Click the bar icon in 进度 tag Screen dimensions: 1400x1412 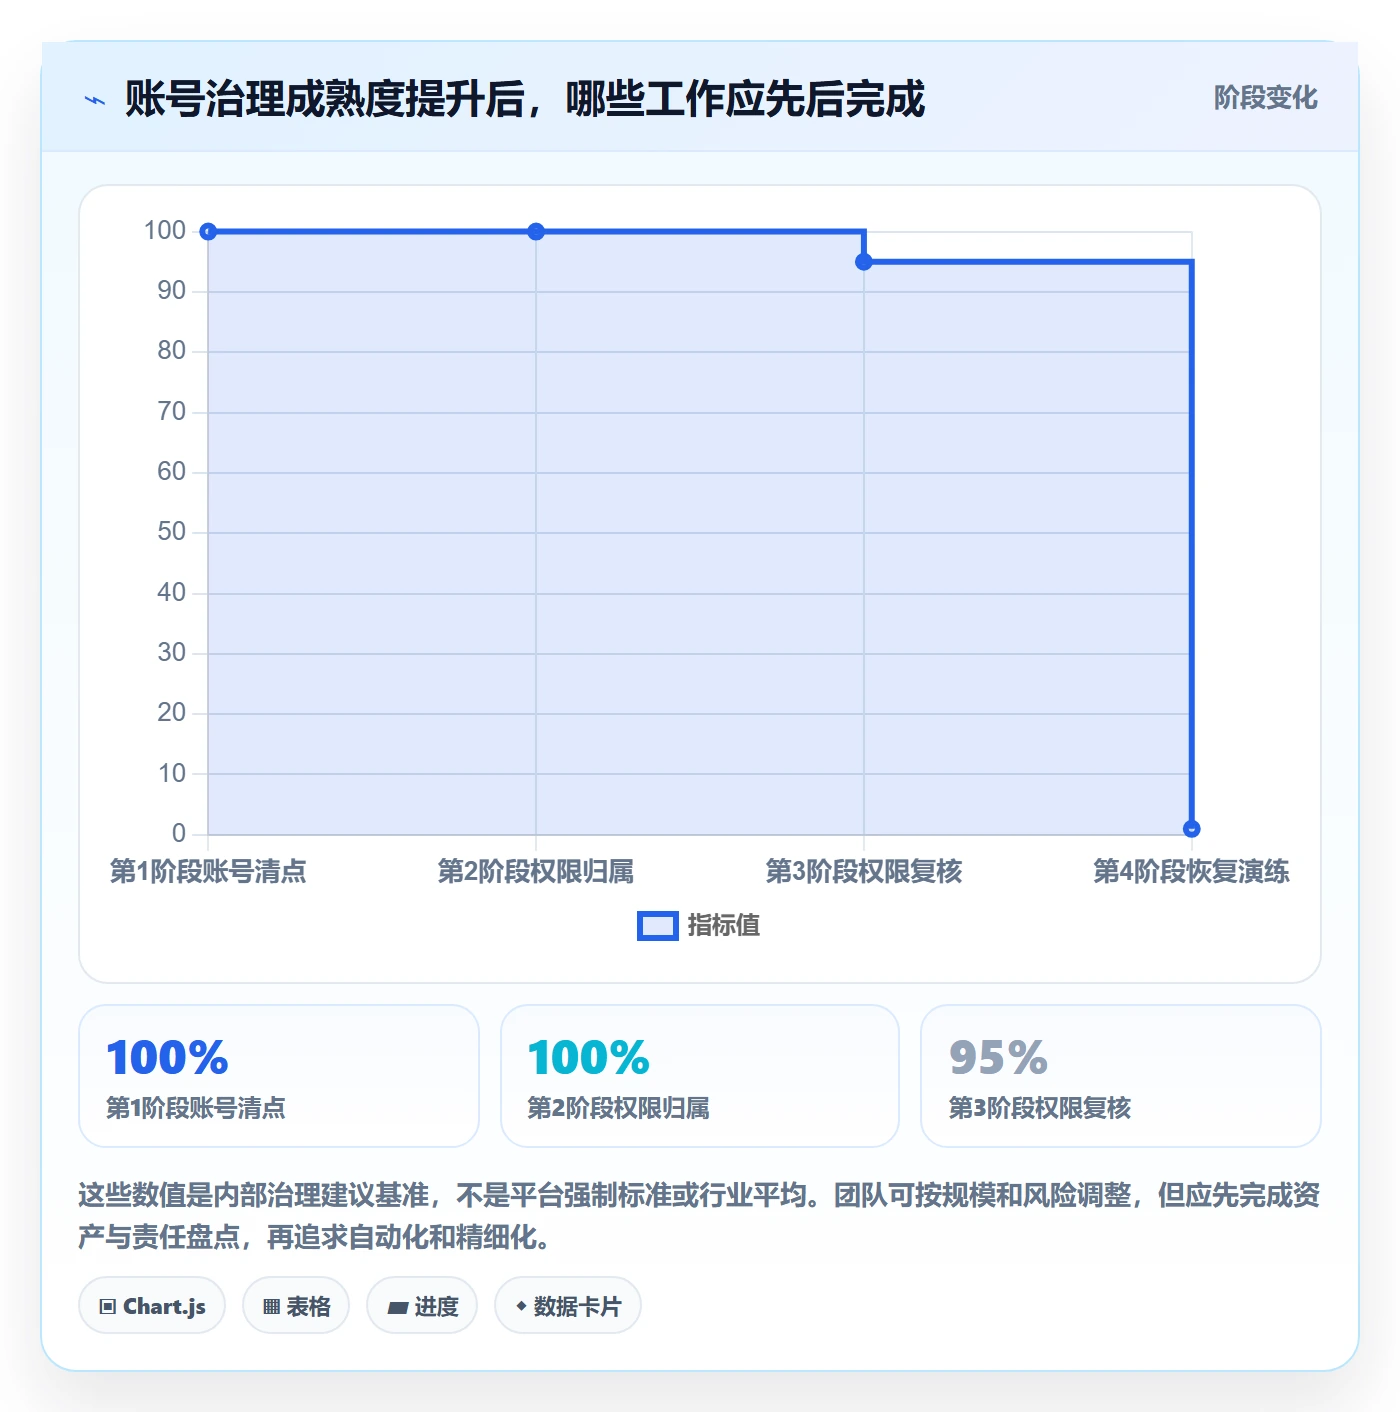[x=397, y=1307]
